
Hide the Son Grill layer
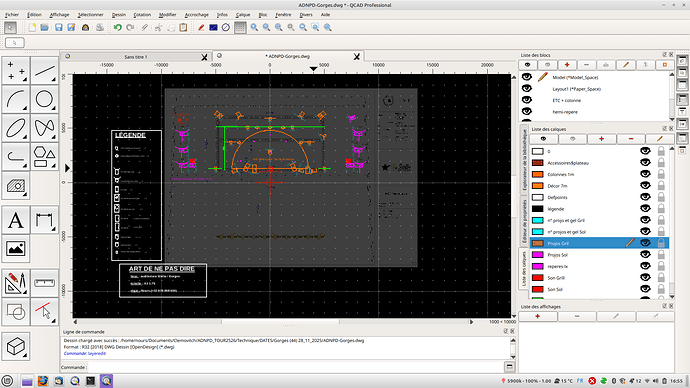(x=645, y=278)
